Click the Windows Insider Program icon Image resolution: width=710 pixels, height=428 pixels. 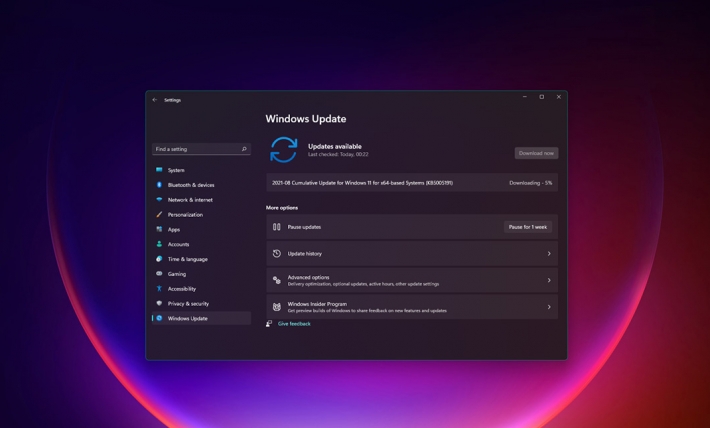pyautogui.click(x=277, y=307)
